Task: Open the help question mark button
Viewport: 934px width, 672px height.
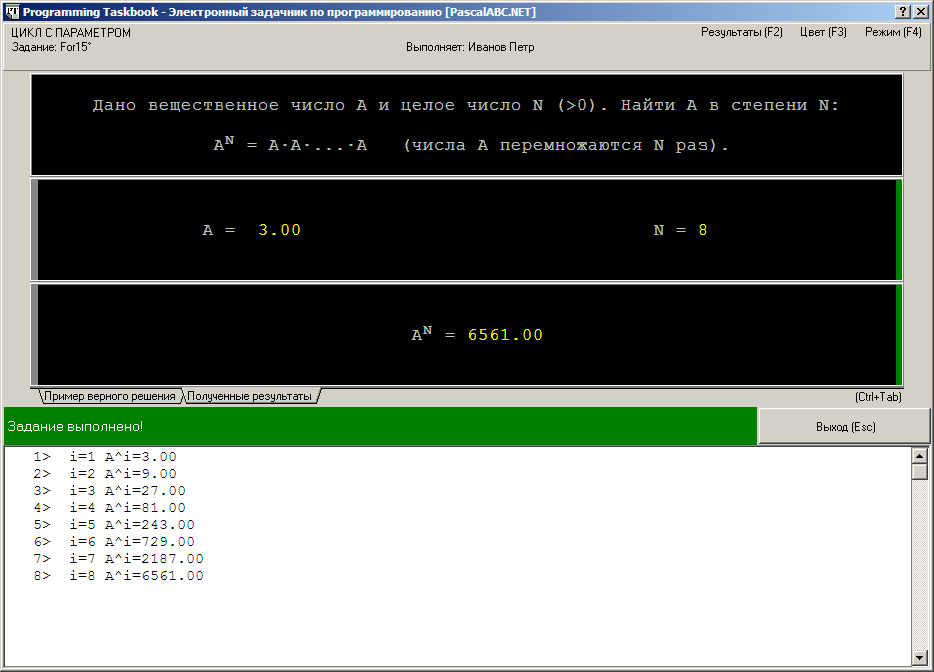Action: coord(903,11)
